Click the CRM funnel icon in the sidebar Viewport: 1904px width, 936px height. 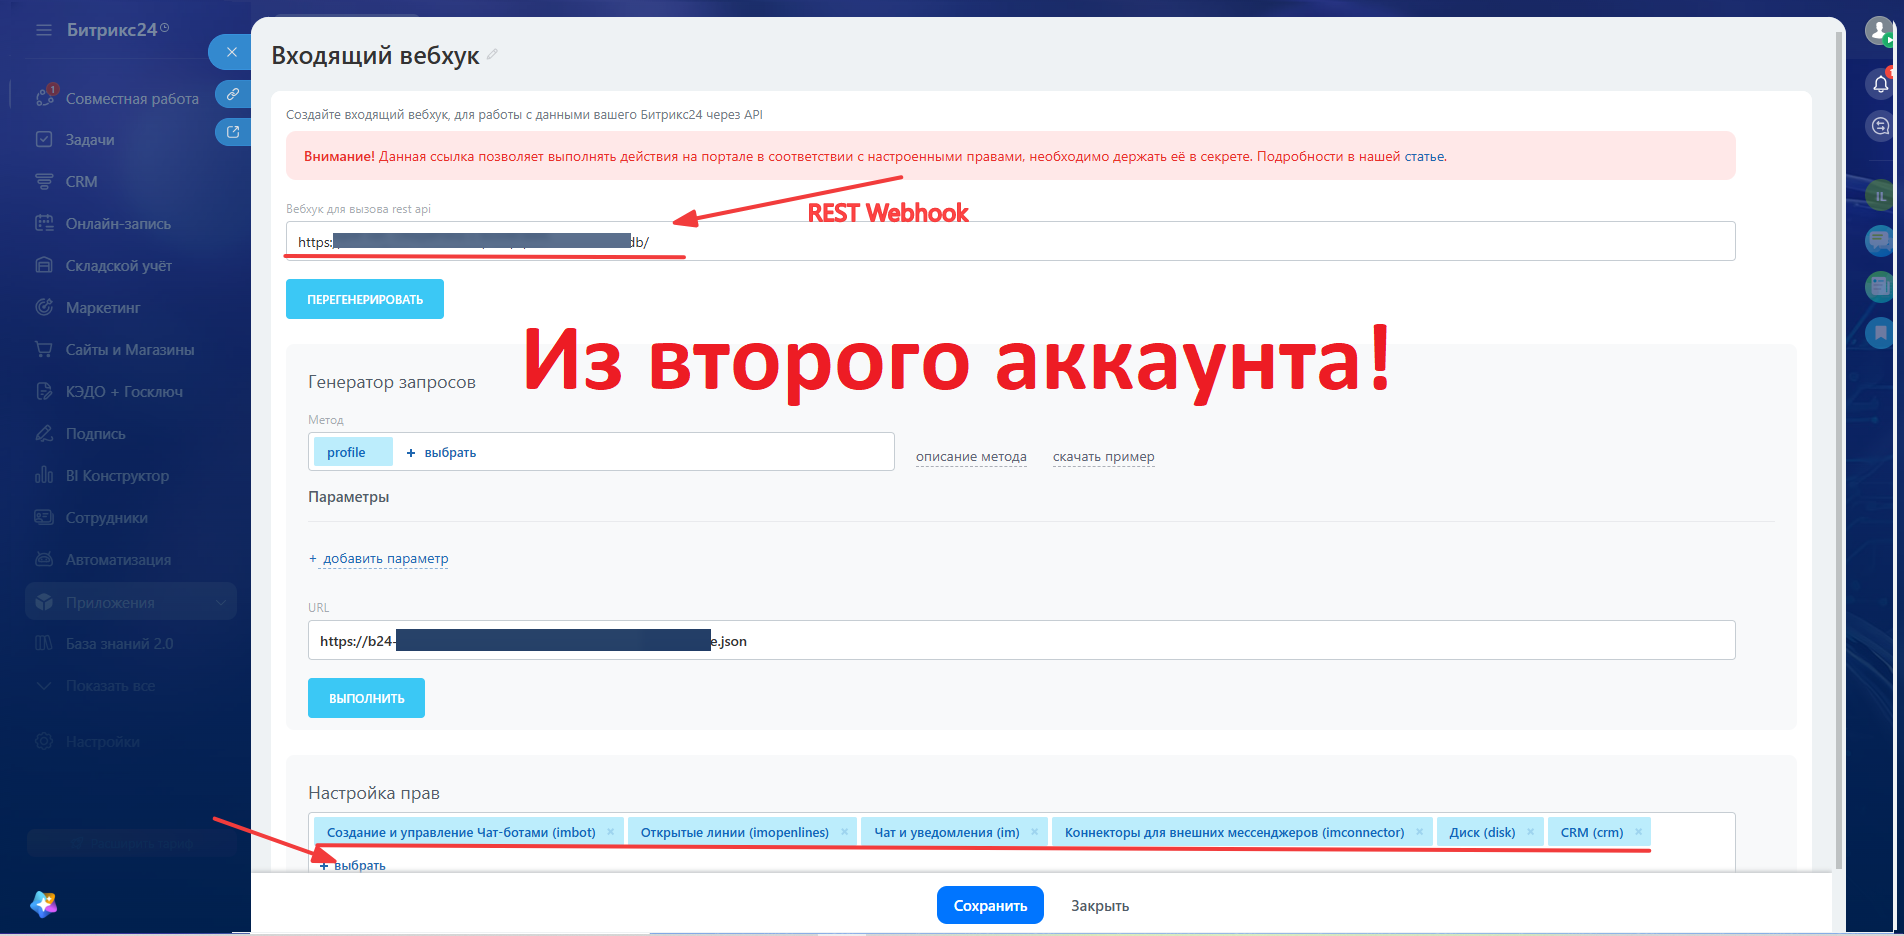point(44,182)
